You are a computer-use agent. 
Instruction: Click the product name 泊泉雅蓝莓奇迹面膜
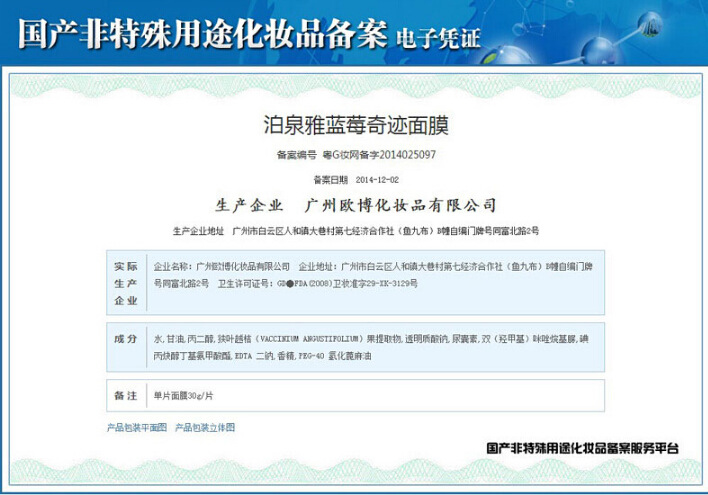(355, 125)
